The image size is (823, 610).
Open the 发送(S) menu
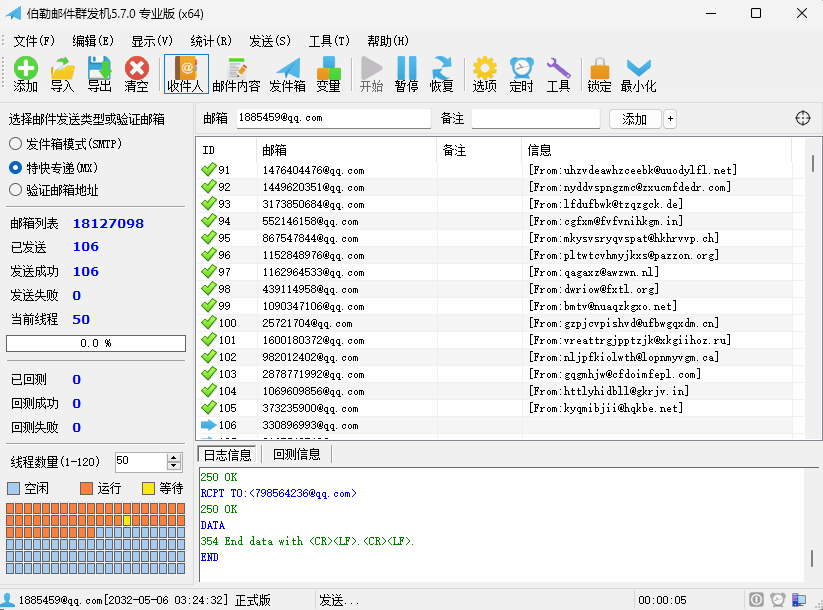pos(270,41)
